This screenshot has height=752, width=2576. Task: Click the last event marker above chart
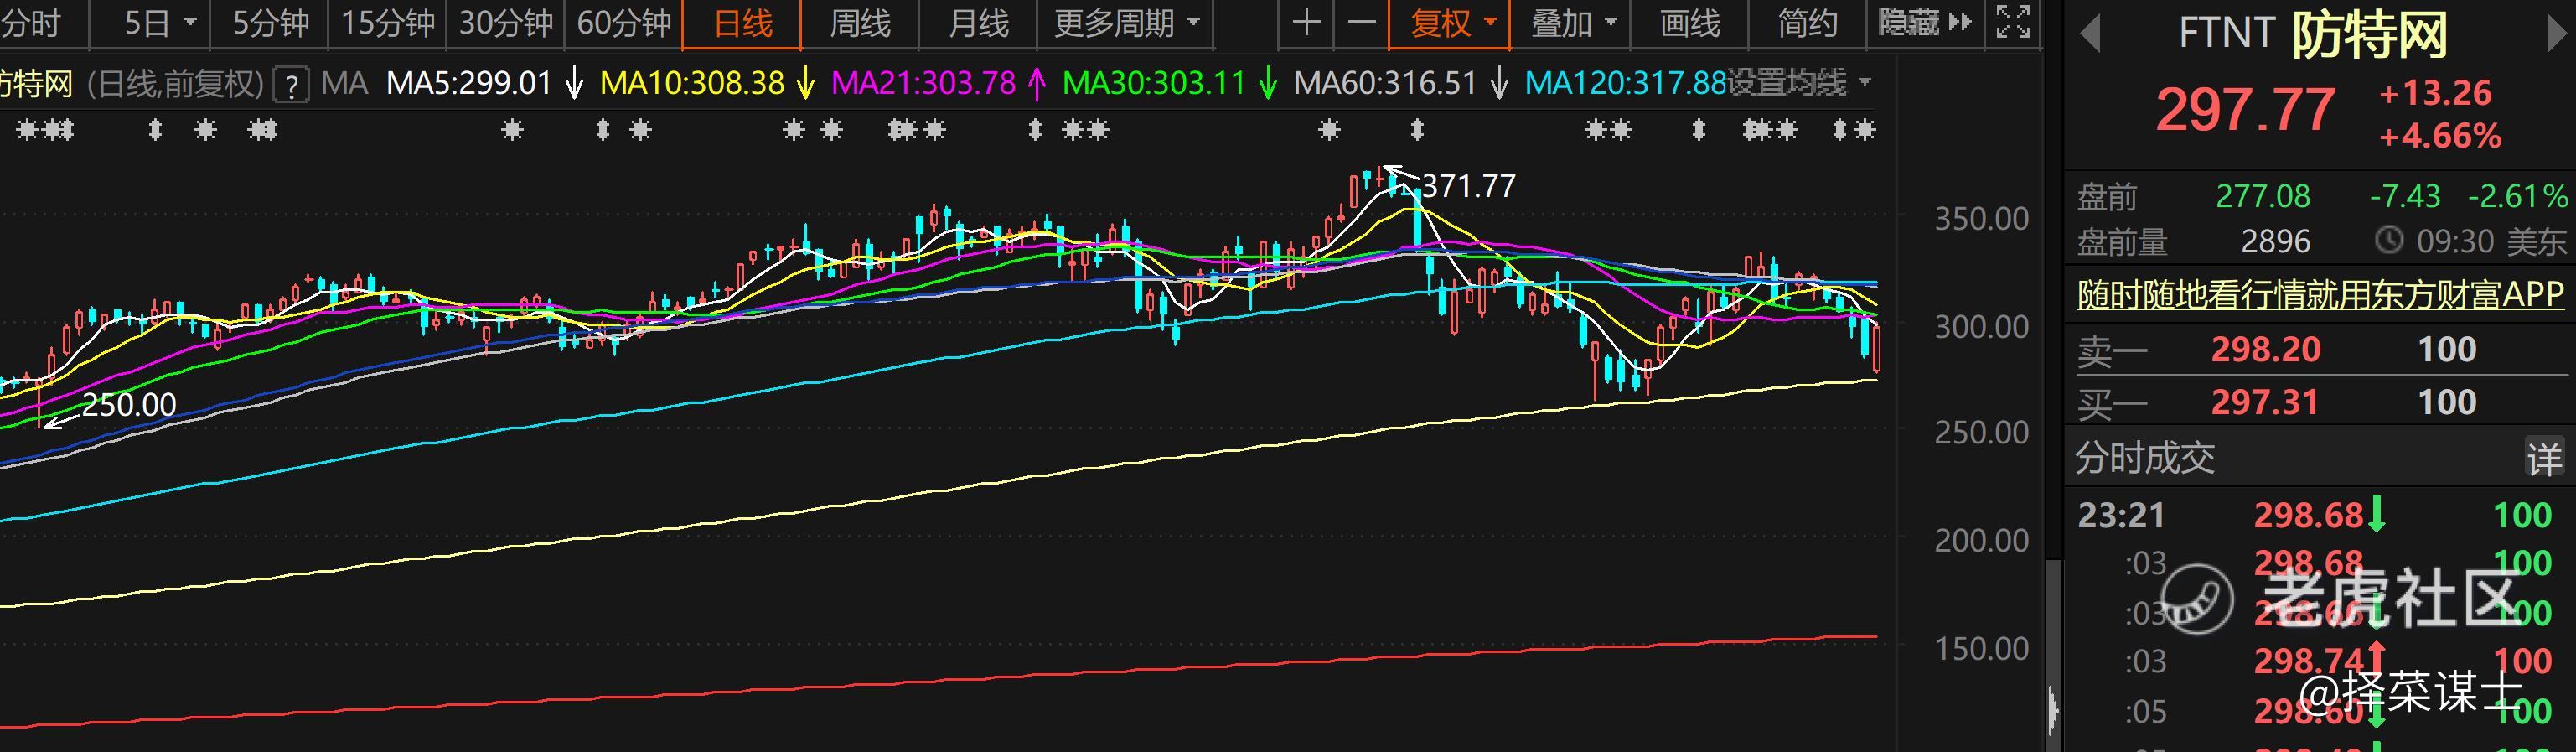(x=1864, y=130)
